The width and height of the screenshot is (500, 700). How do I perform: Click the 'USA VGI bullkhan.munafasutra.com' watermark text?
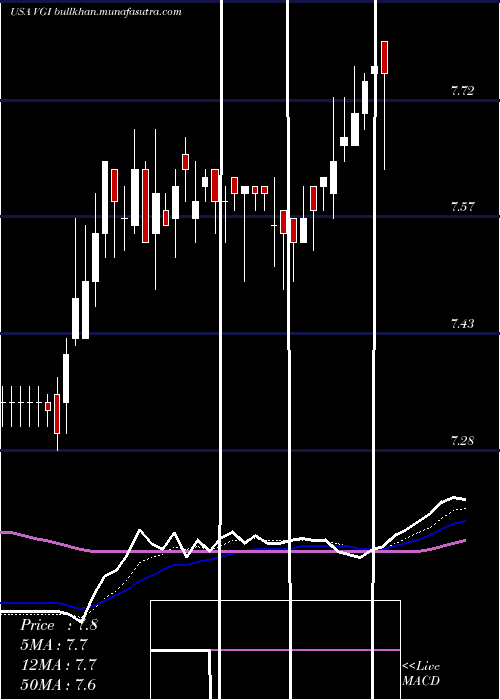pyautogui.click(x=96, y=12)
